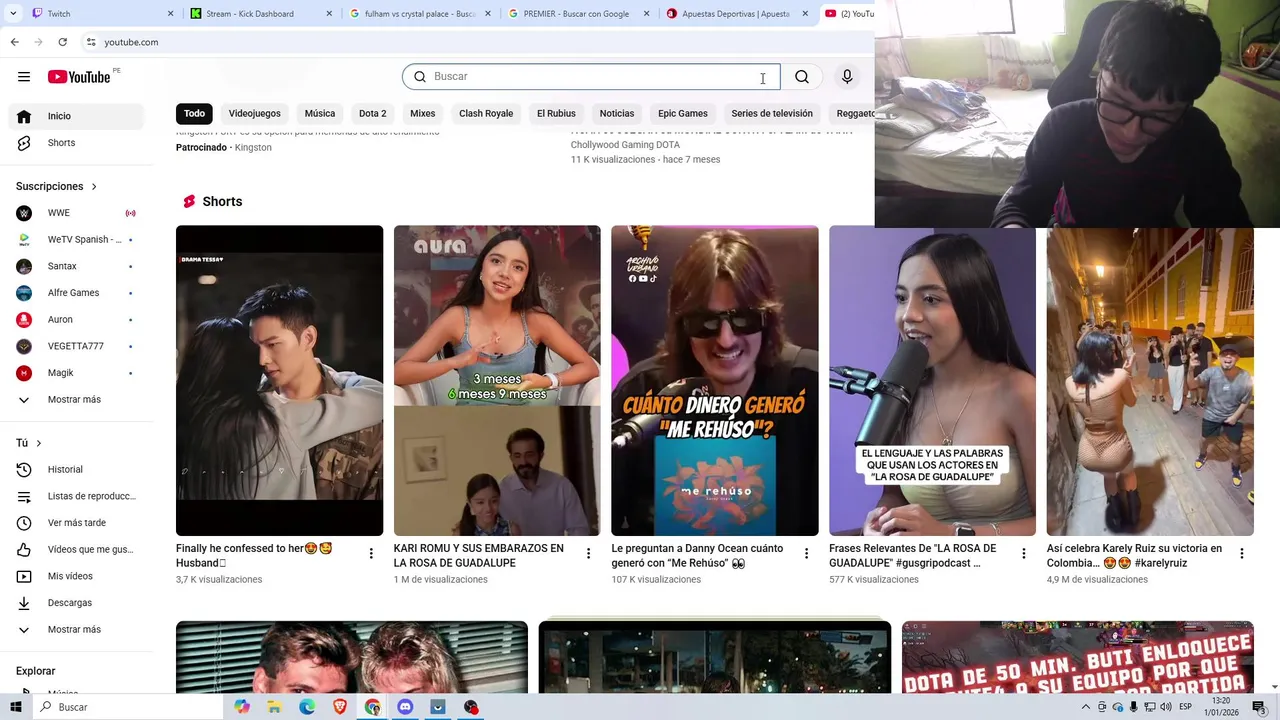1280x720 pixels.
Task: Click the youtube.com address bar
Action: [x=131, y=42]
